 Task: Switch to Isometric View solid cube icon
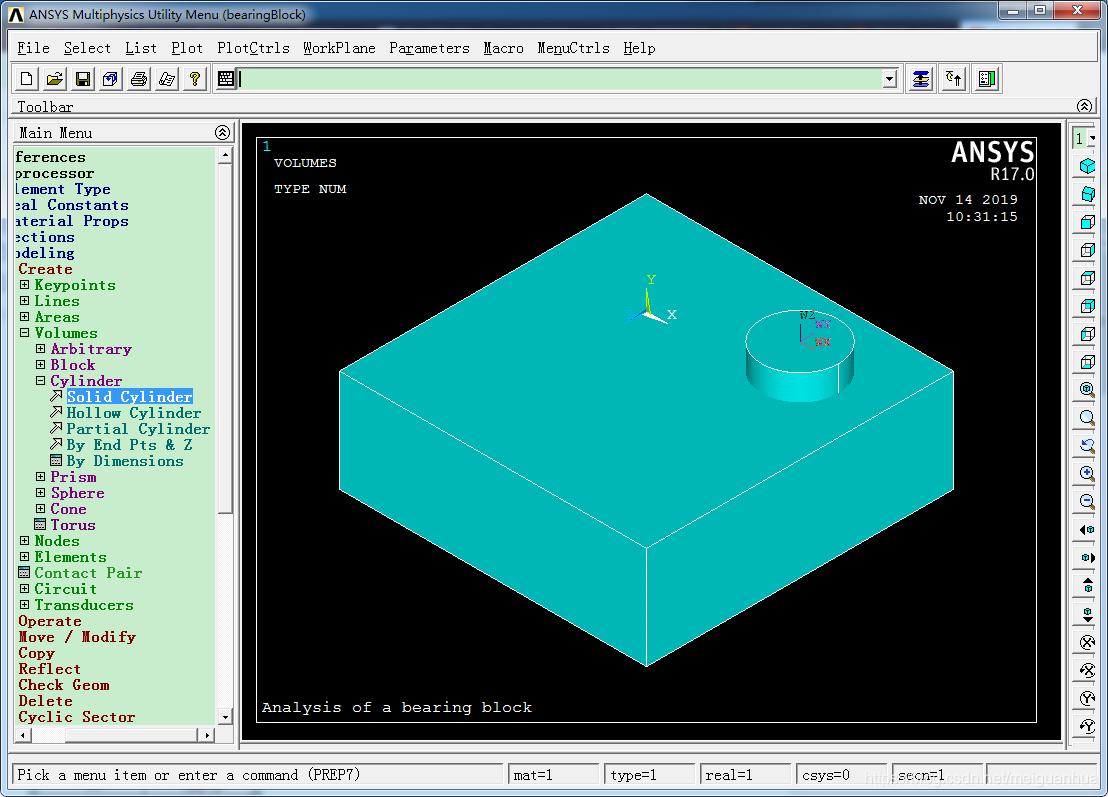[1088, 166]
